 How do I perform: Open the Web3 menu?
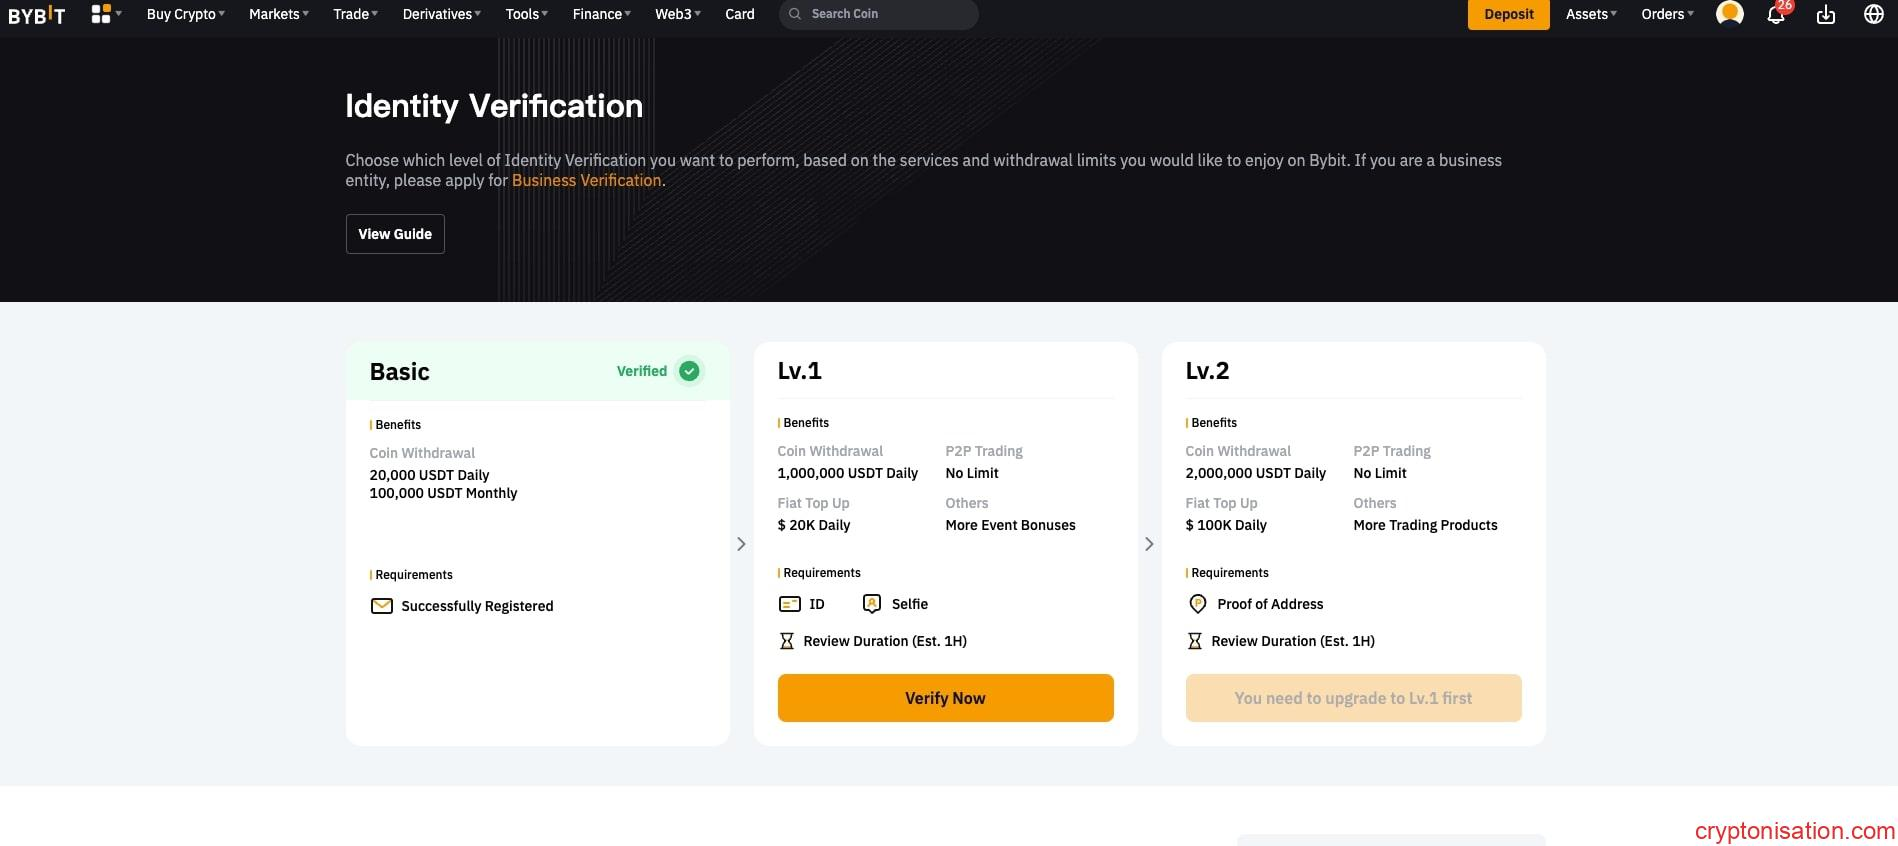pos(677,14)
